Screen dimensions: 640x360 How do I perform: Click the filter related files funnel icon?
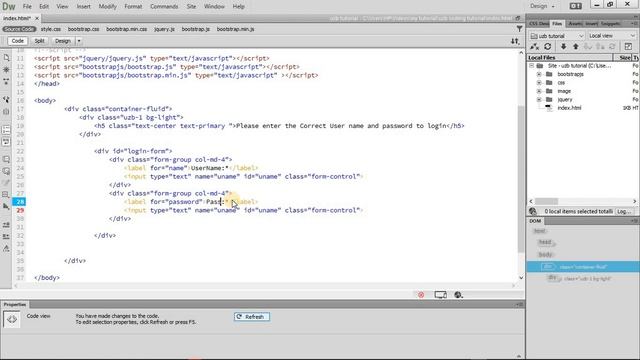click(x=519, y=29)
